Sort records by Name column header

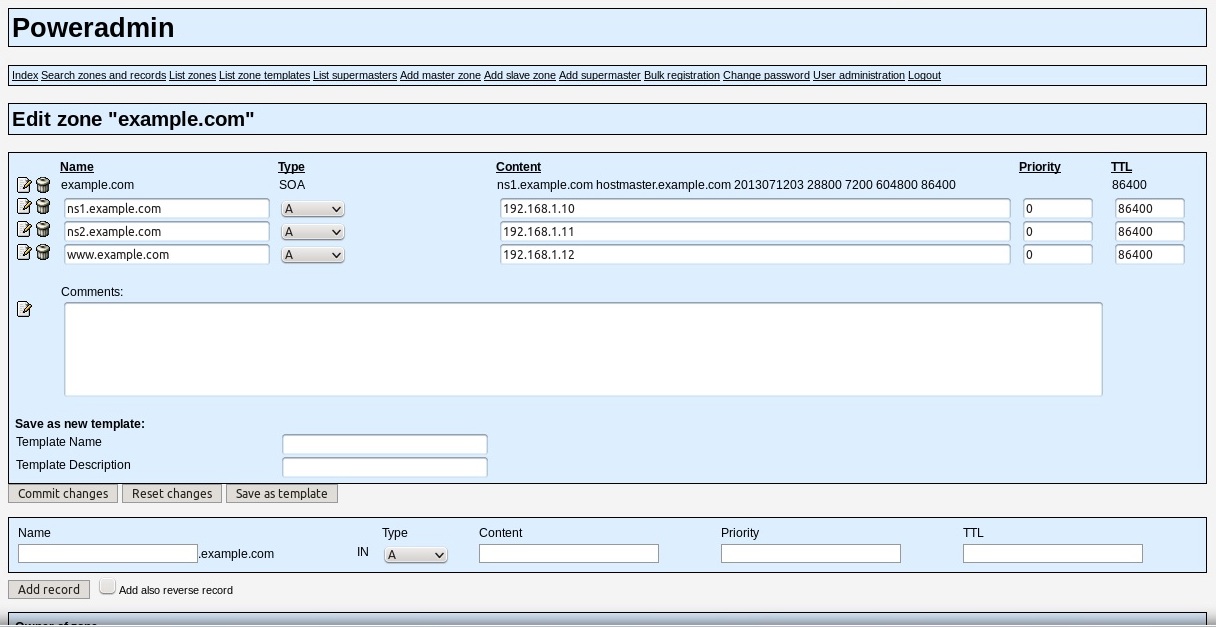pos(77,167)
